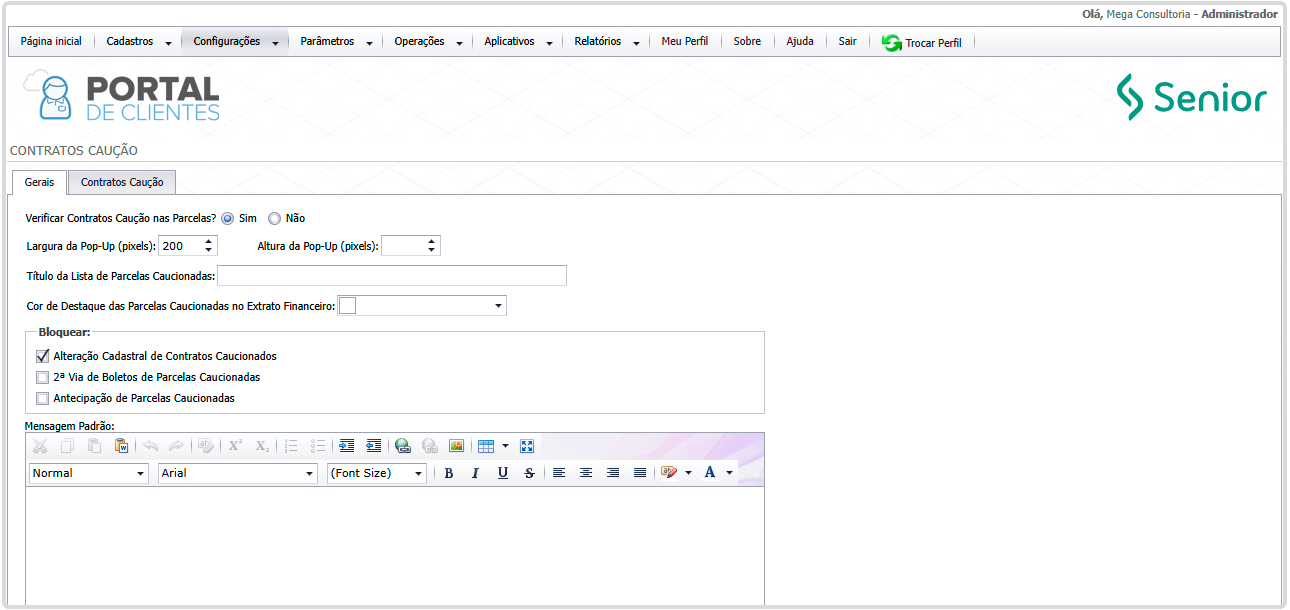
Task: Click the background color highlighter icon
Action: tap(669, 473)
